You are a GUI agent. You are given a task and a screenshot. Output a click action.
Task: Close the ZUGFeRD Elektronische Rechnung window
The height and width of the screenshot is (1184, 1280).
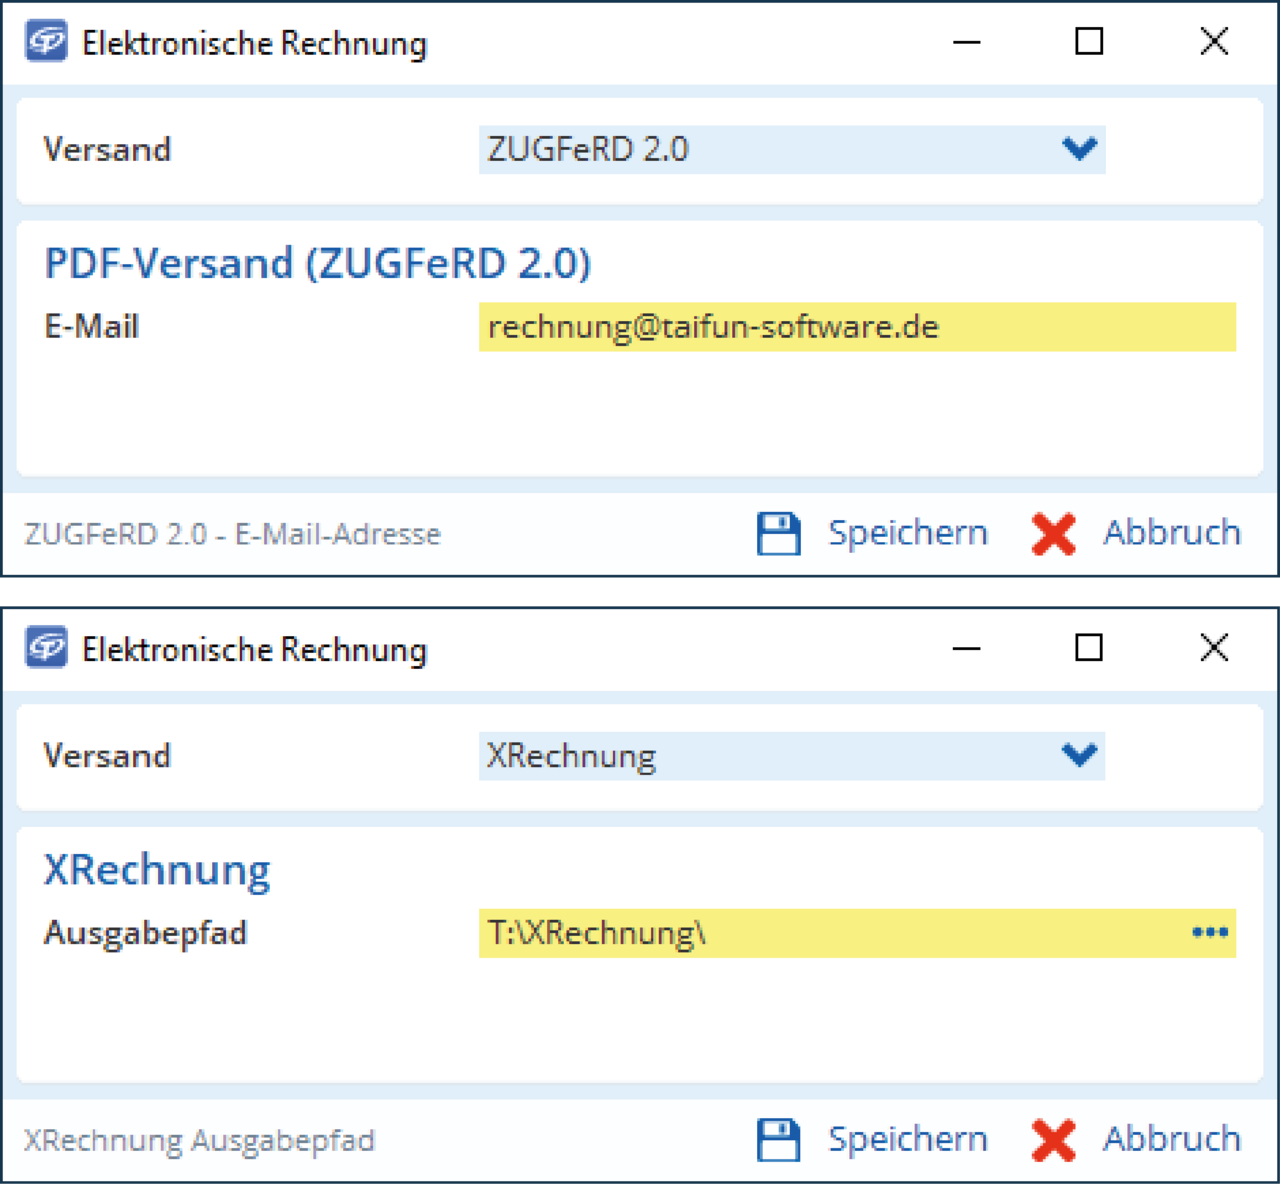(x=1214, y=42)
